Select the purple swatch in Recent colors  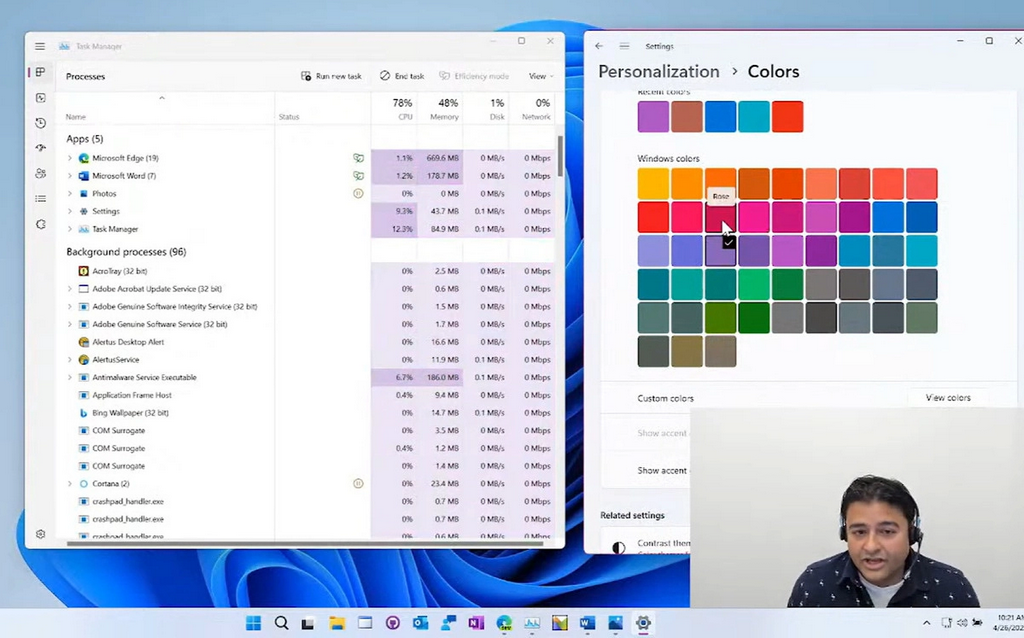pos(653,117)
